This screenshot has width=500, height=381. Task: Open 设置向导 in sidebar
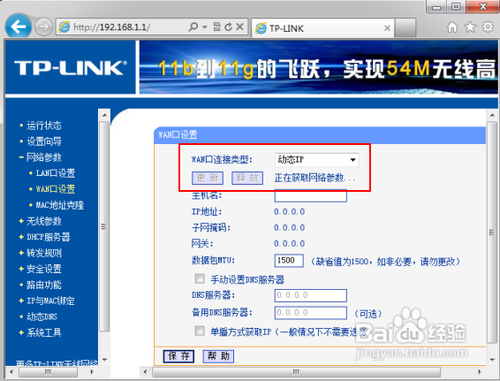coord(44,141)
